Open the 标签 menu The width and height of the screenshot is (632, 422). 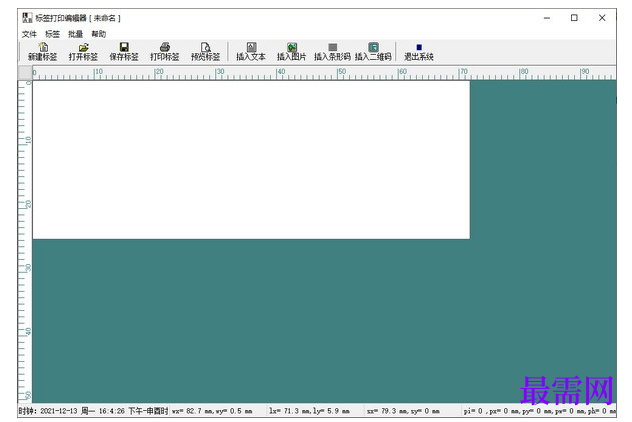tap(52, 34)
